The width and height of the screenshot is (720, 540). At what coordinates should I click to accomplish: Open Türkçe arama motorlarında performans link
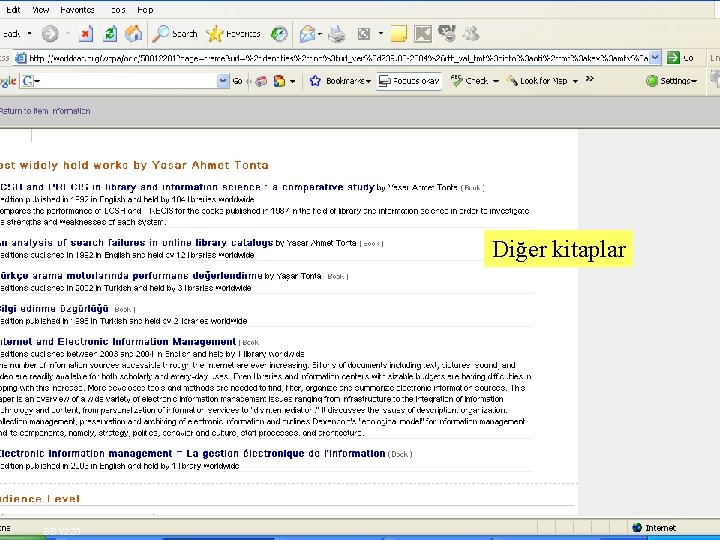[x=131, y=276]
